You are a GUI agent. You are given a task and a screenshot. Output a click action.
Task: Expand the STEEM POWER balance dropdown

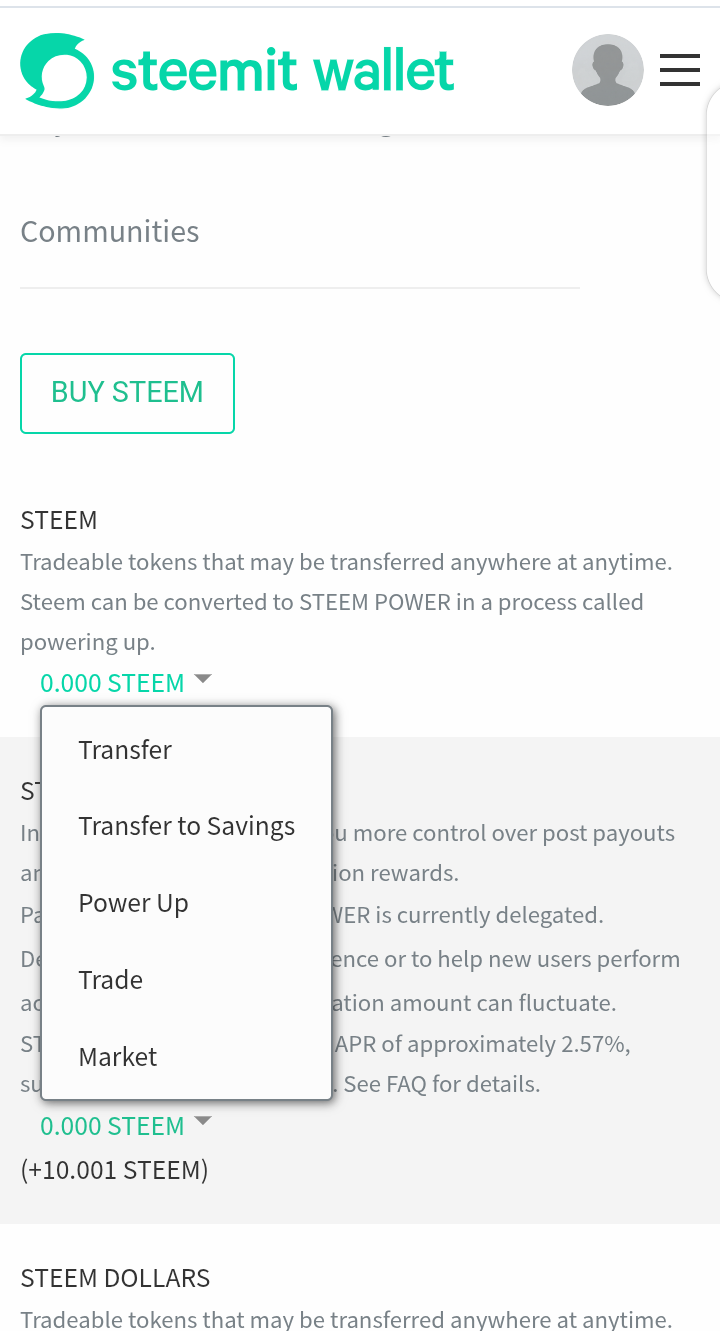point(112,1126)
